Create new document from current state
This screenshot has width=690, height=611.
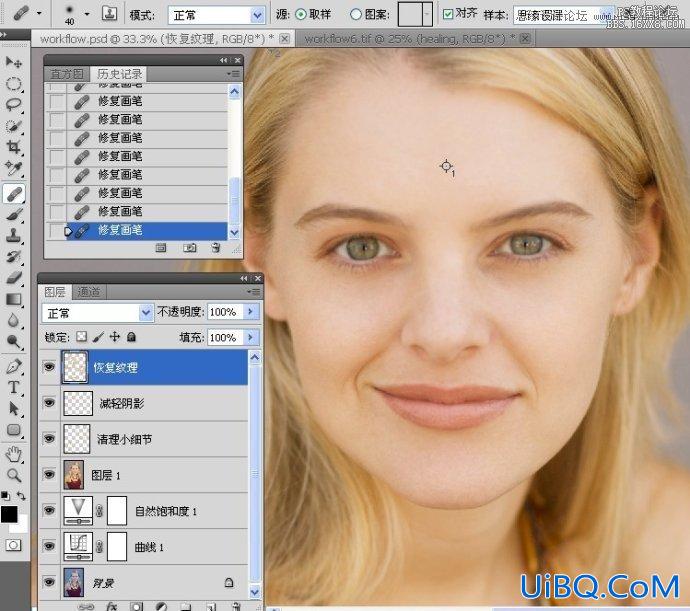(x=161, y=248)
